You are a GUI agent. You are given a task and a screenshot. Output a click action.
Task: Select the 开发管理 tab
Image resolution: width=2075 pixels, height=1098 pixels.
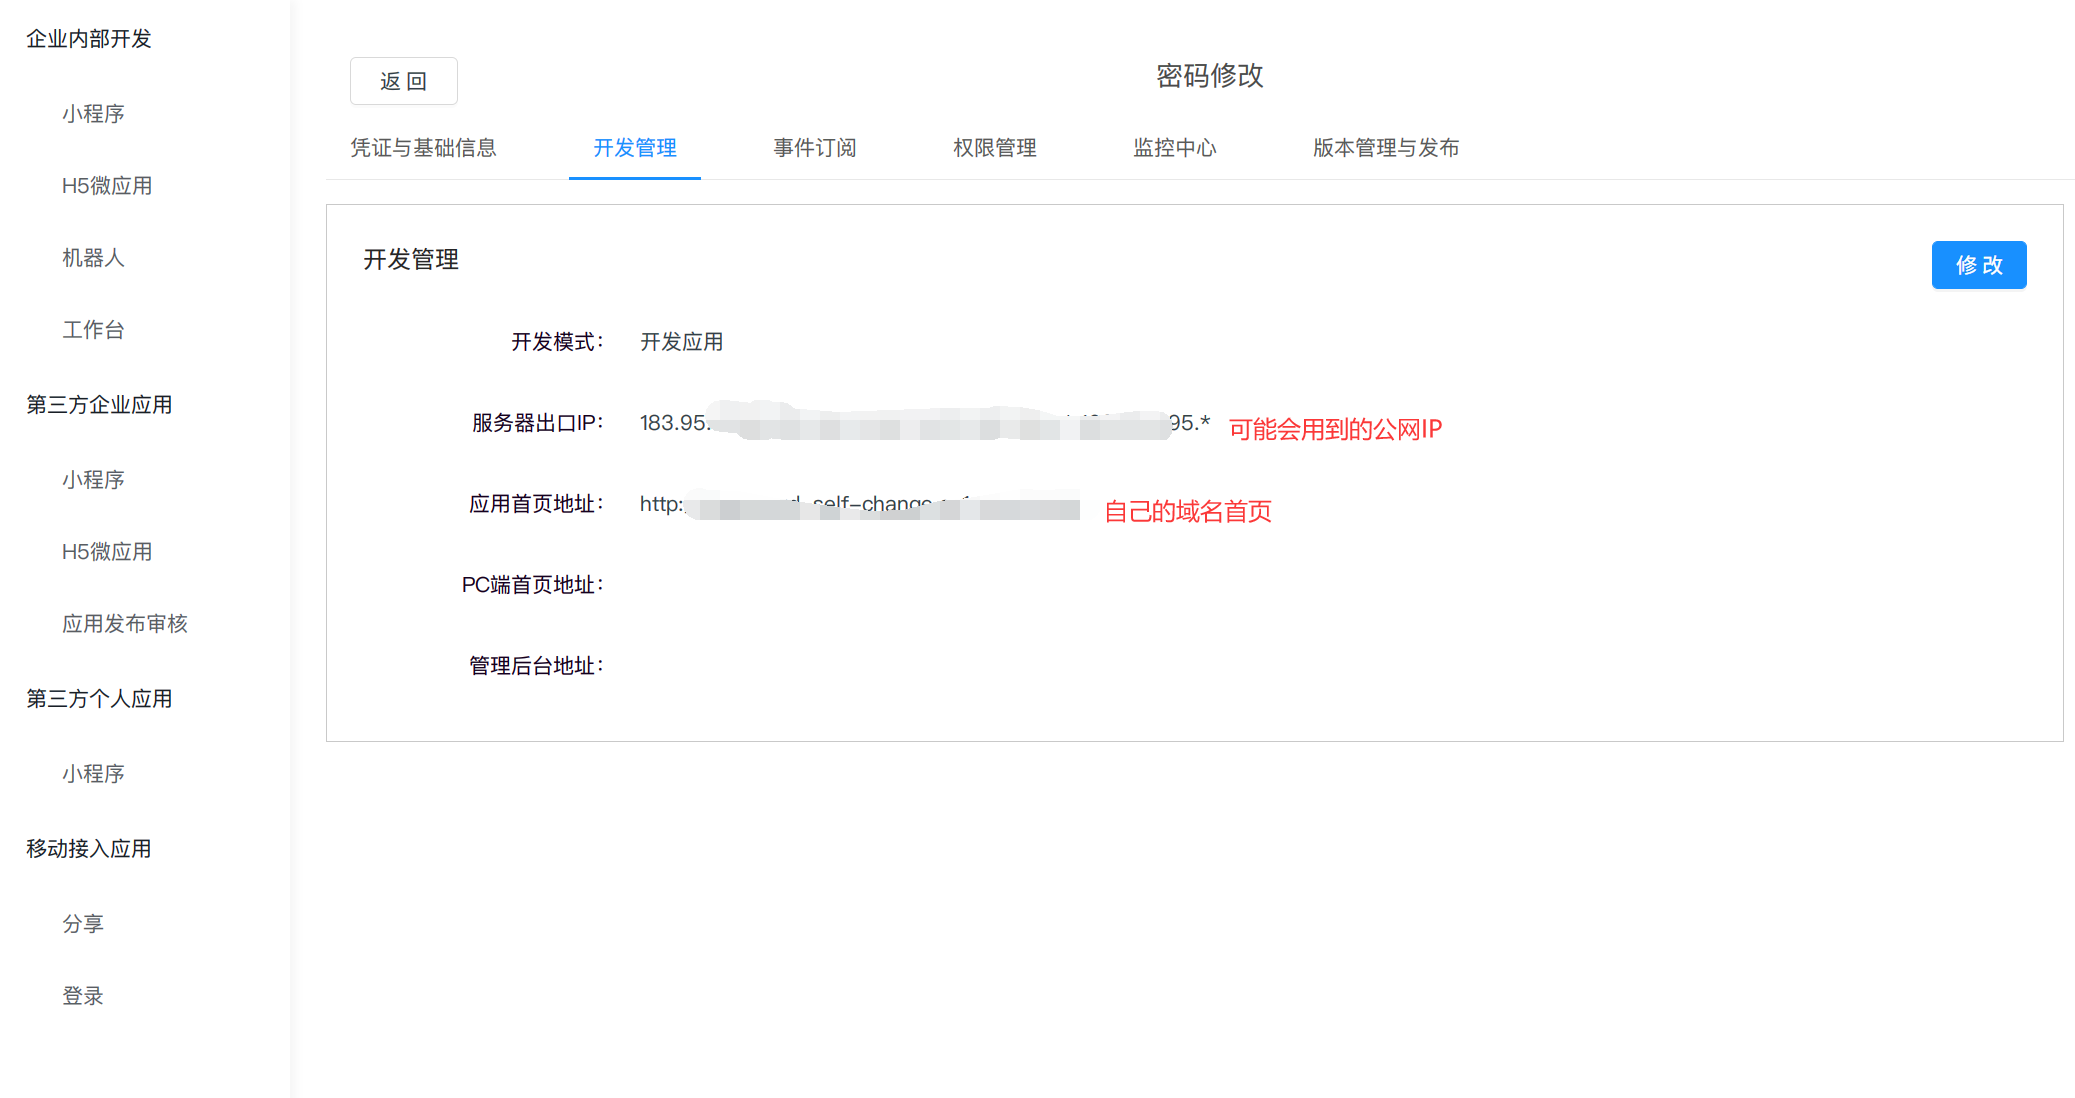point(634,148)
